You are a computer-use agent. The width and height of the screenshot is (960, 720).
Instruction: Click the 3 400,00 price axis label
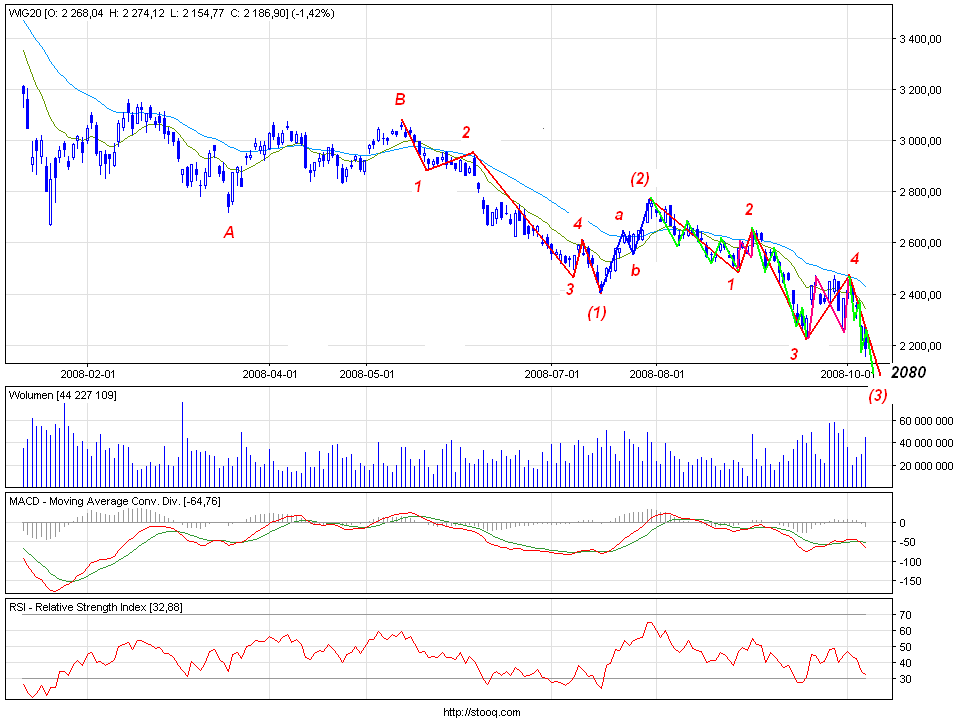pos(922,39)
